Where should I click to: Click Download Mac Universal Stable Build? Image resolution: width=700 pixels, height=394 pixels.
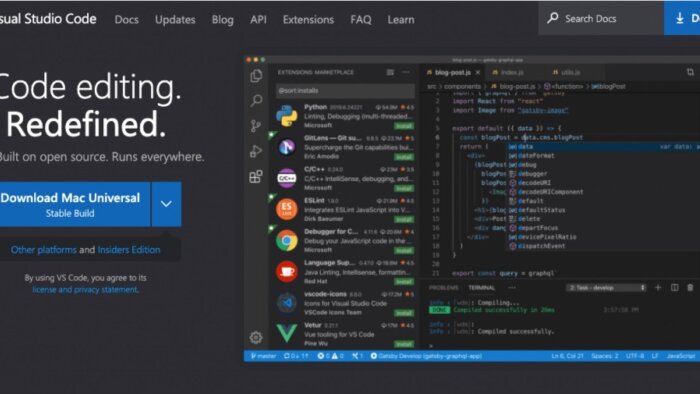click(74, 204)
